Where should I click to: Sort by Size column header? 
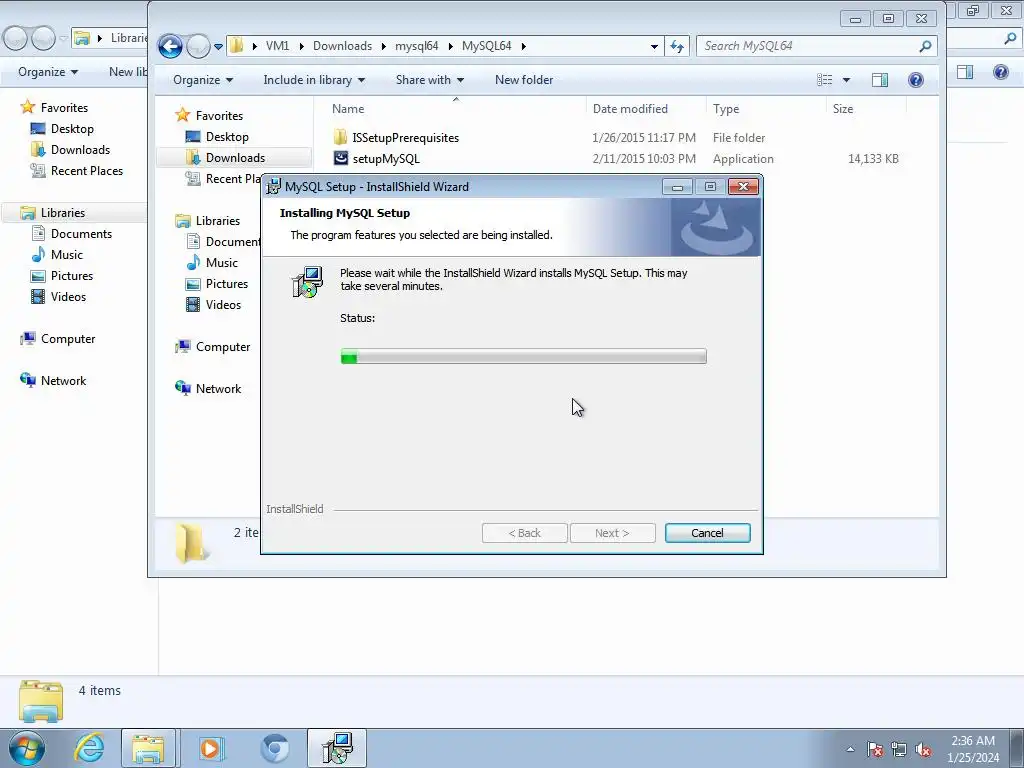[x=842, y=109]
